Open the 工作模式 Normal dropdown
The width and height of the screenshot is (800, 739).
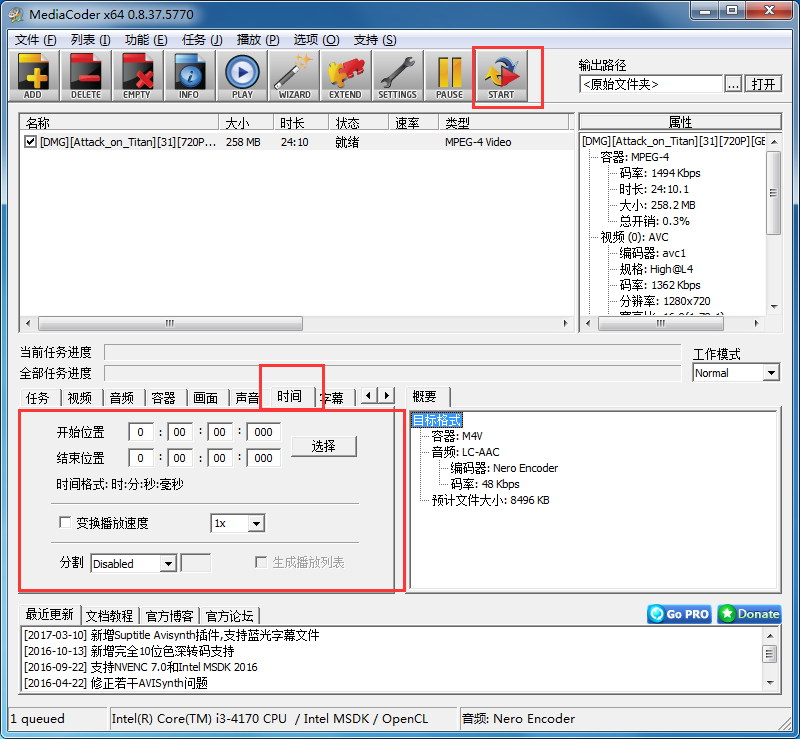[735, 372]
